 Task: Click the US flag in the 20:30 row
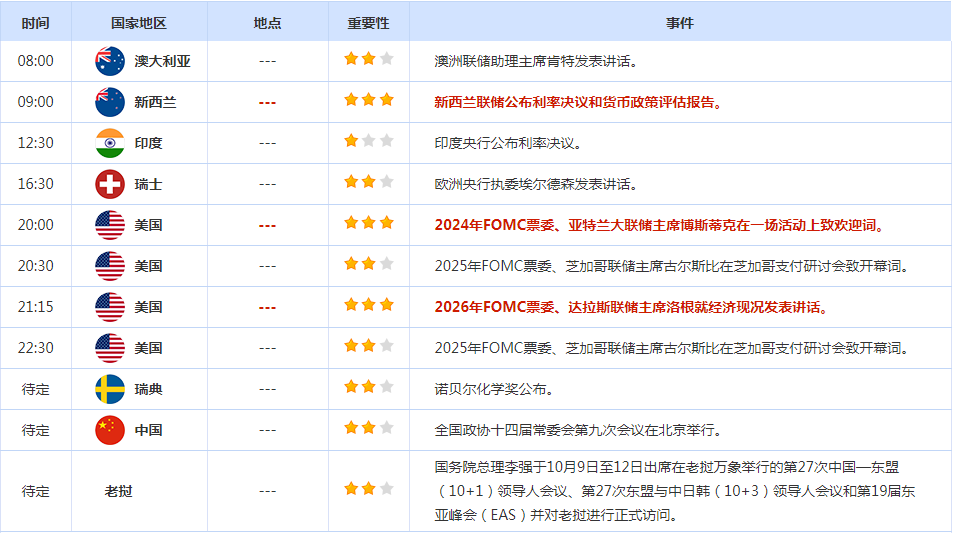click(110, 266)
